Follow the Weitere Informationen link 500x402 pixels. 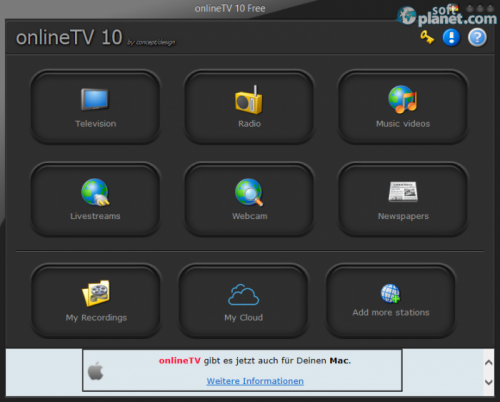click(x=255, y=381)
